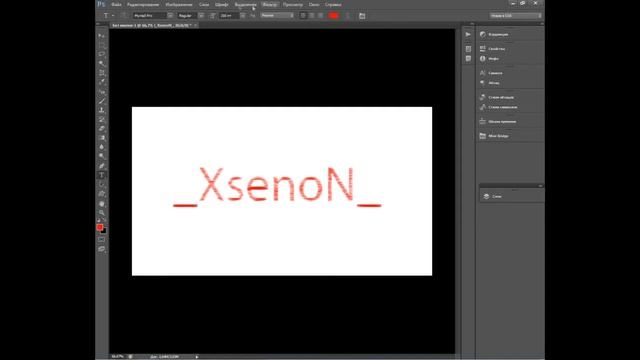This screenshot has height=360, width=640.
Task: Open the Файл menu
Action: click(116, 4)
